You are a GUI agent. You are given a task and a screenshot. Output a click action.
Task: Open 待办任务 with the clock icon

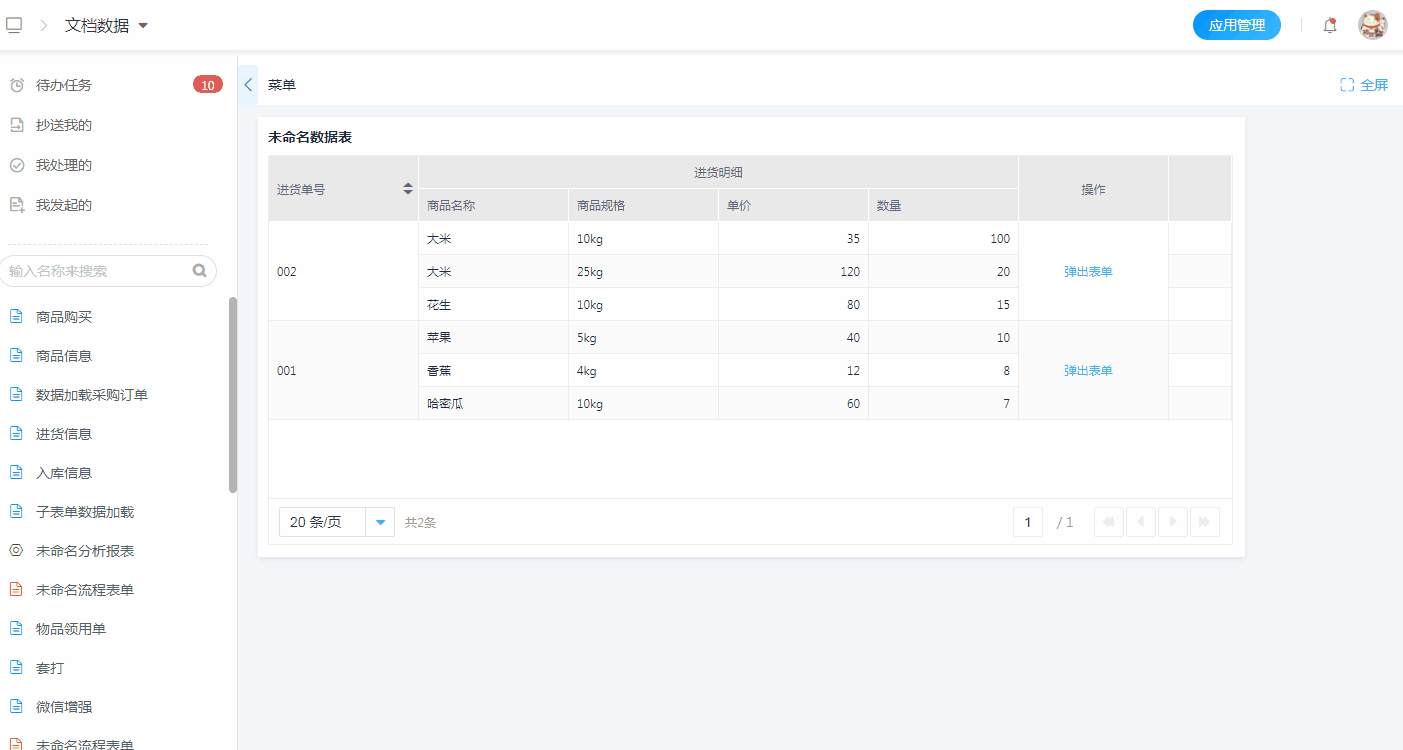click(64, 85)
